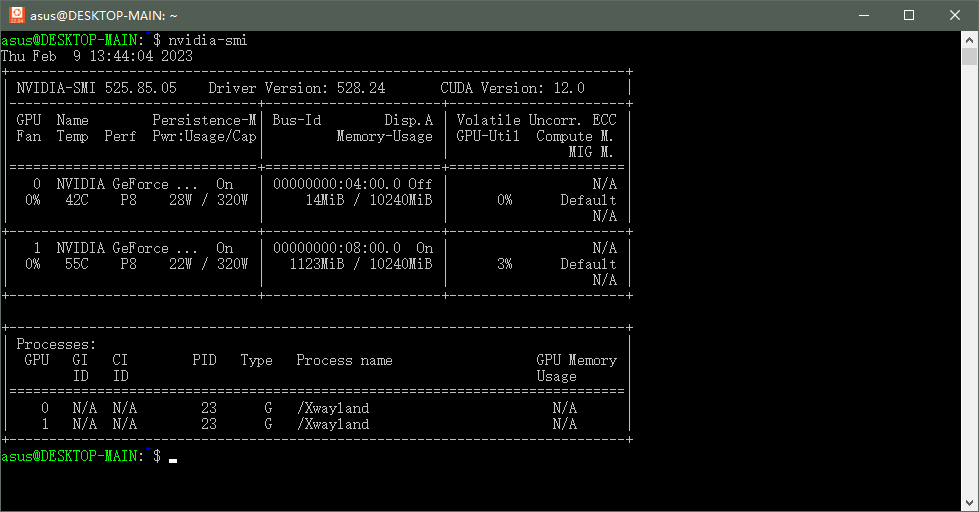Click the NVIDIA-SMI 525.85.05 version text
The height and width of the screenshot is (512, 979).
(x=96, y=88)
